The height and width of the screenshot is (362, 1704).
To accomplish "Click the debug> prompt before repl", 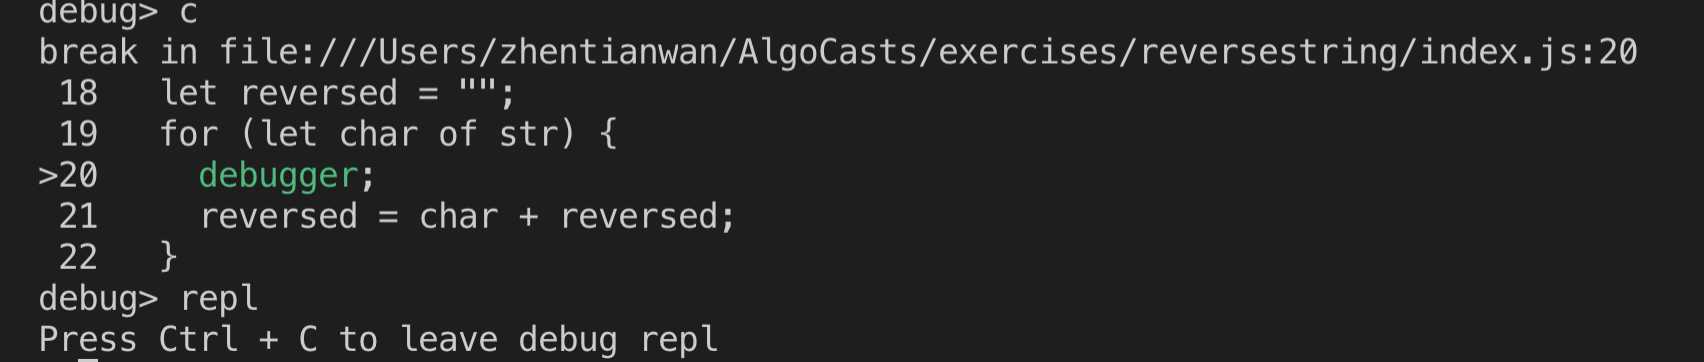I will tap(98, 299).
